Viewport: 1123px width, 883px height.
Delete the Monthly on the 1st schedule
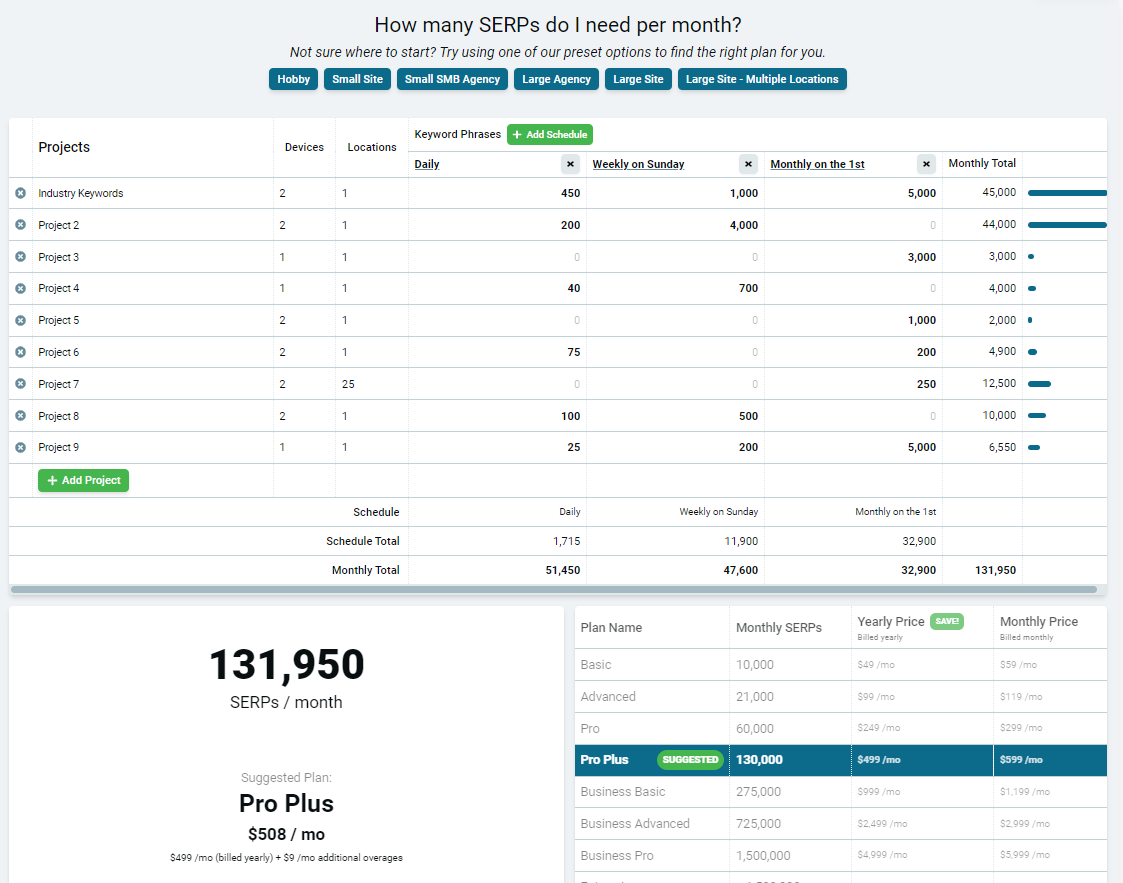point(926,164)
